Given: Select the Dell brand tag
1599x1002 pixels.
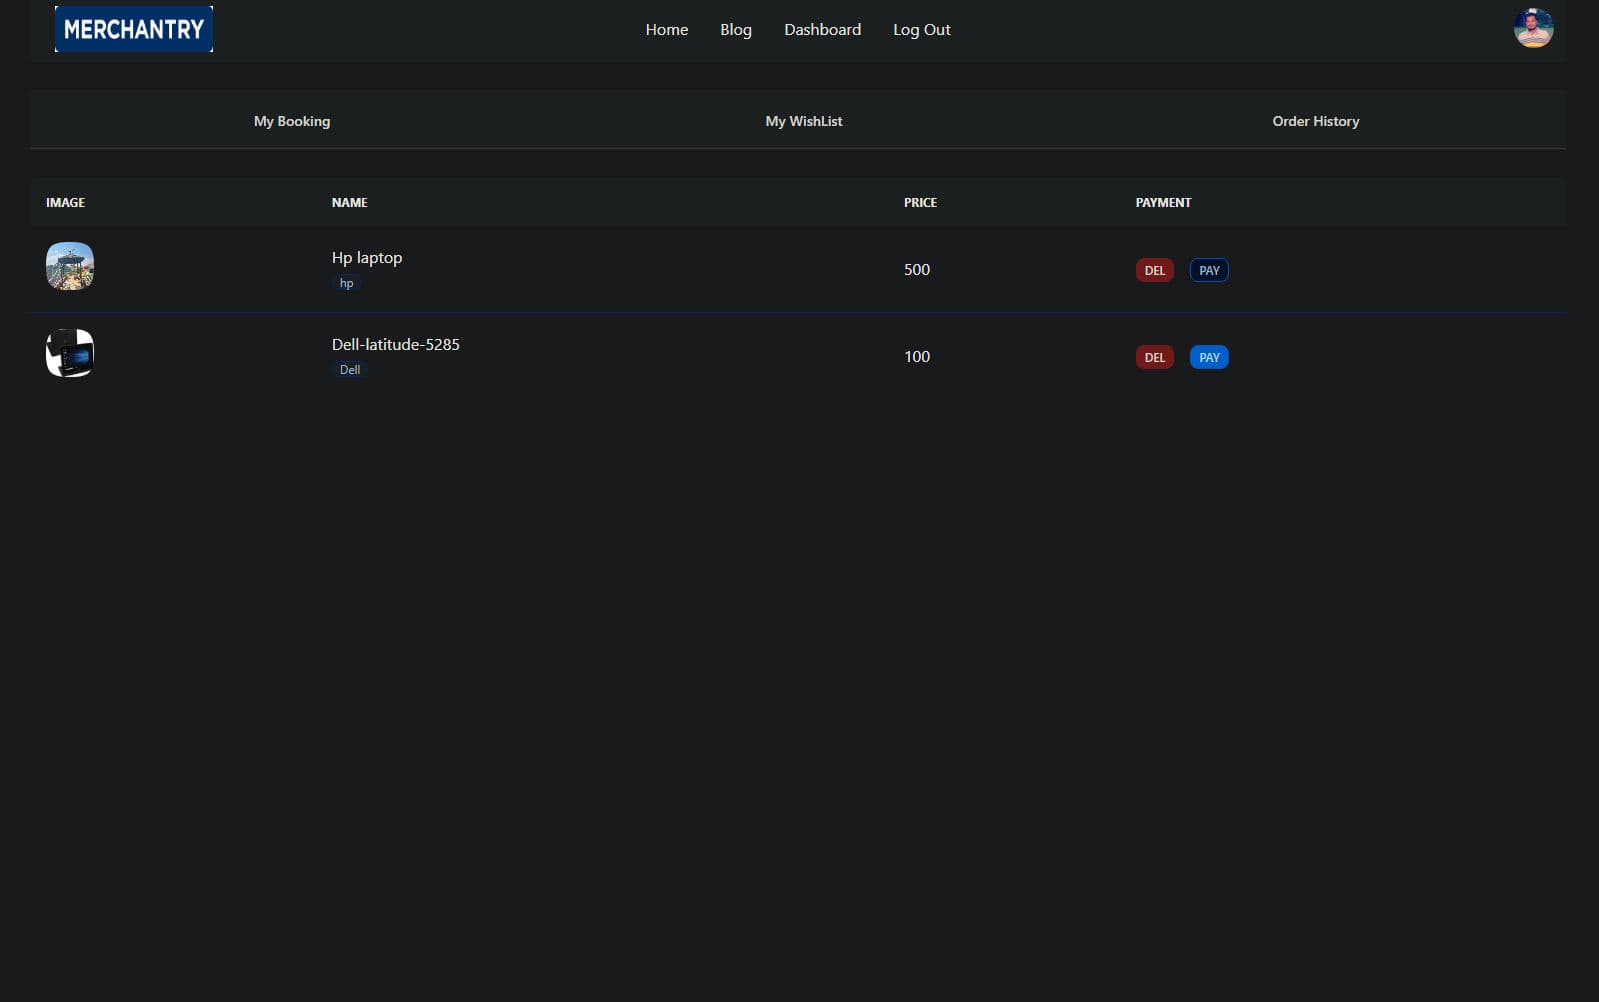Looking at the screenshot, I should 349,370.
